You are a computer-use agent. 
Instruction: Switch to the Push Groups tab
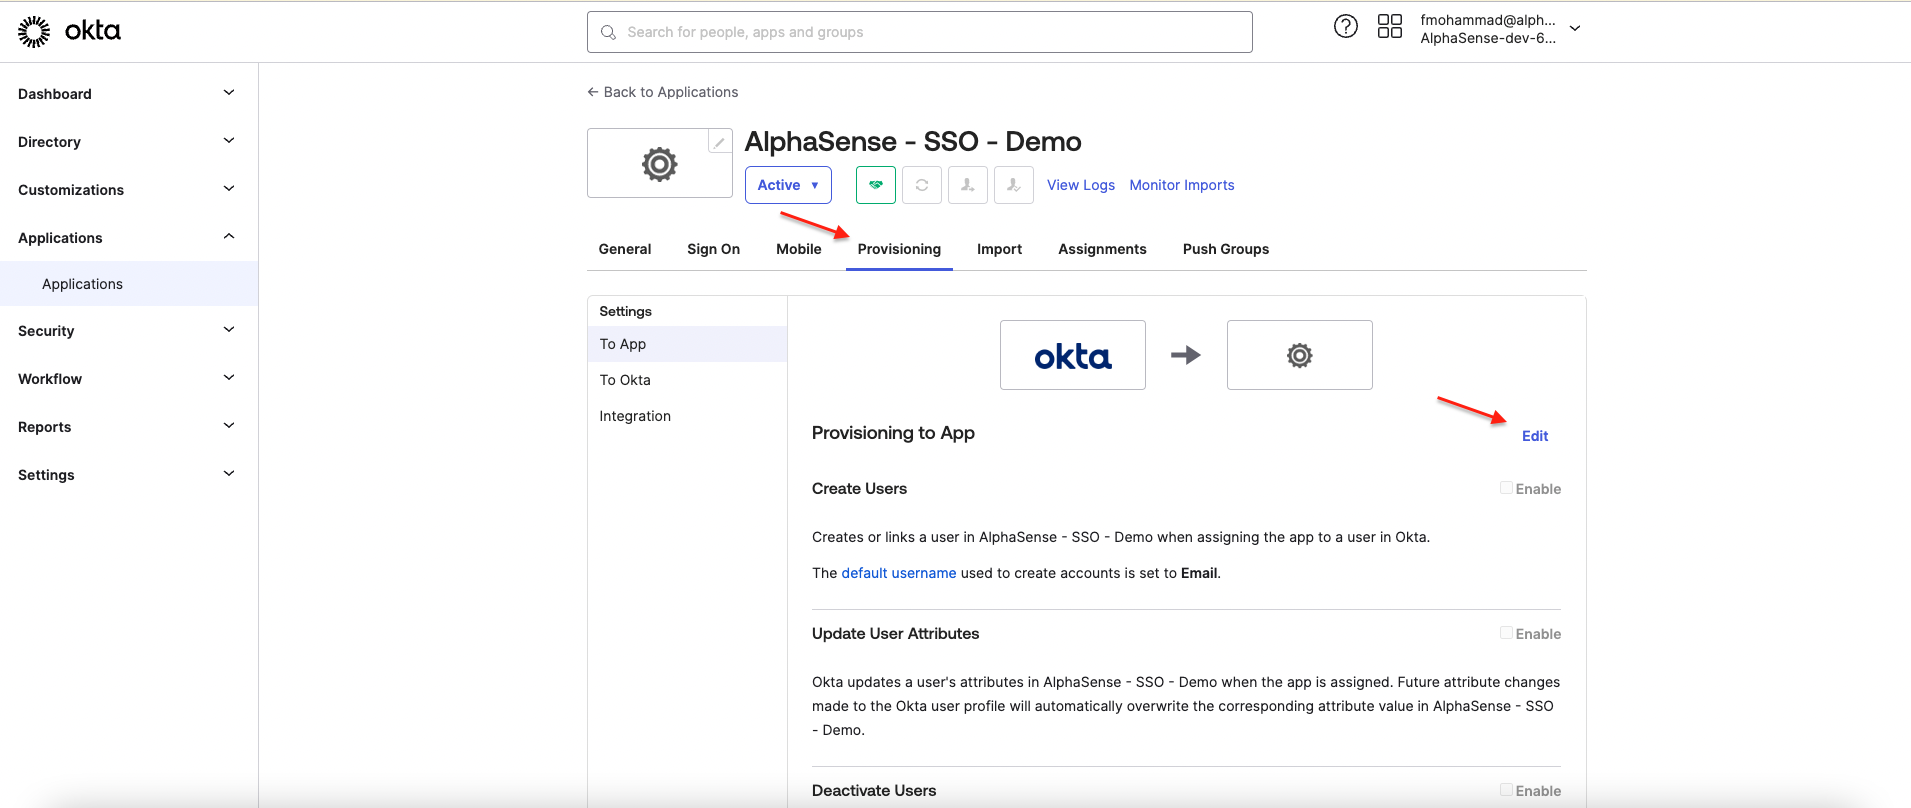coord(1225,249)
